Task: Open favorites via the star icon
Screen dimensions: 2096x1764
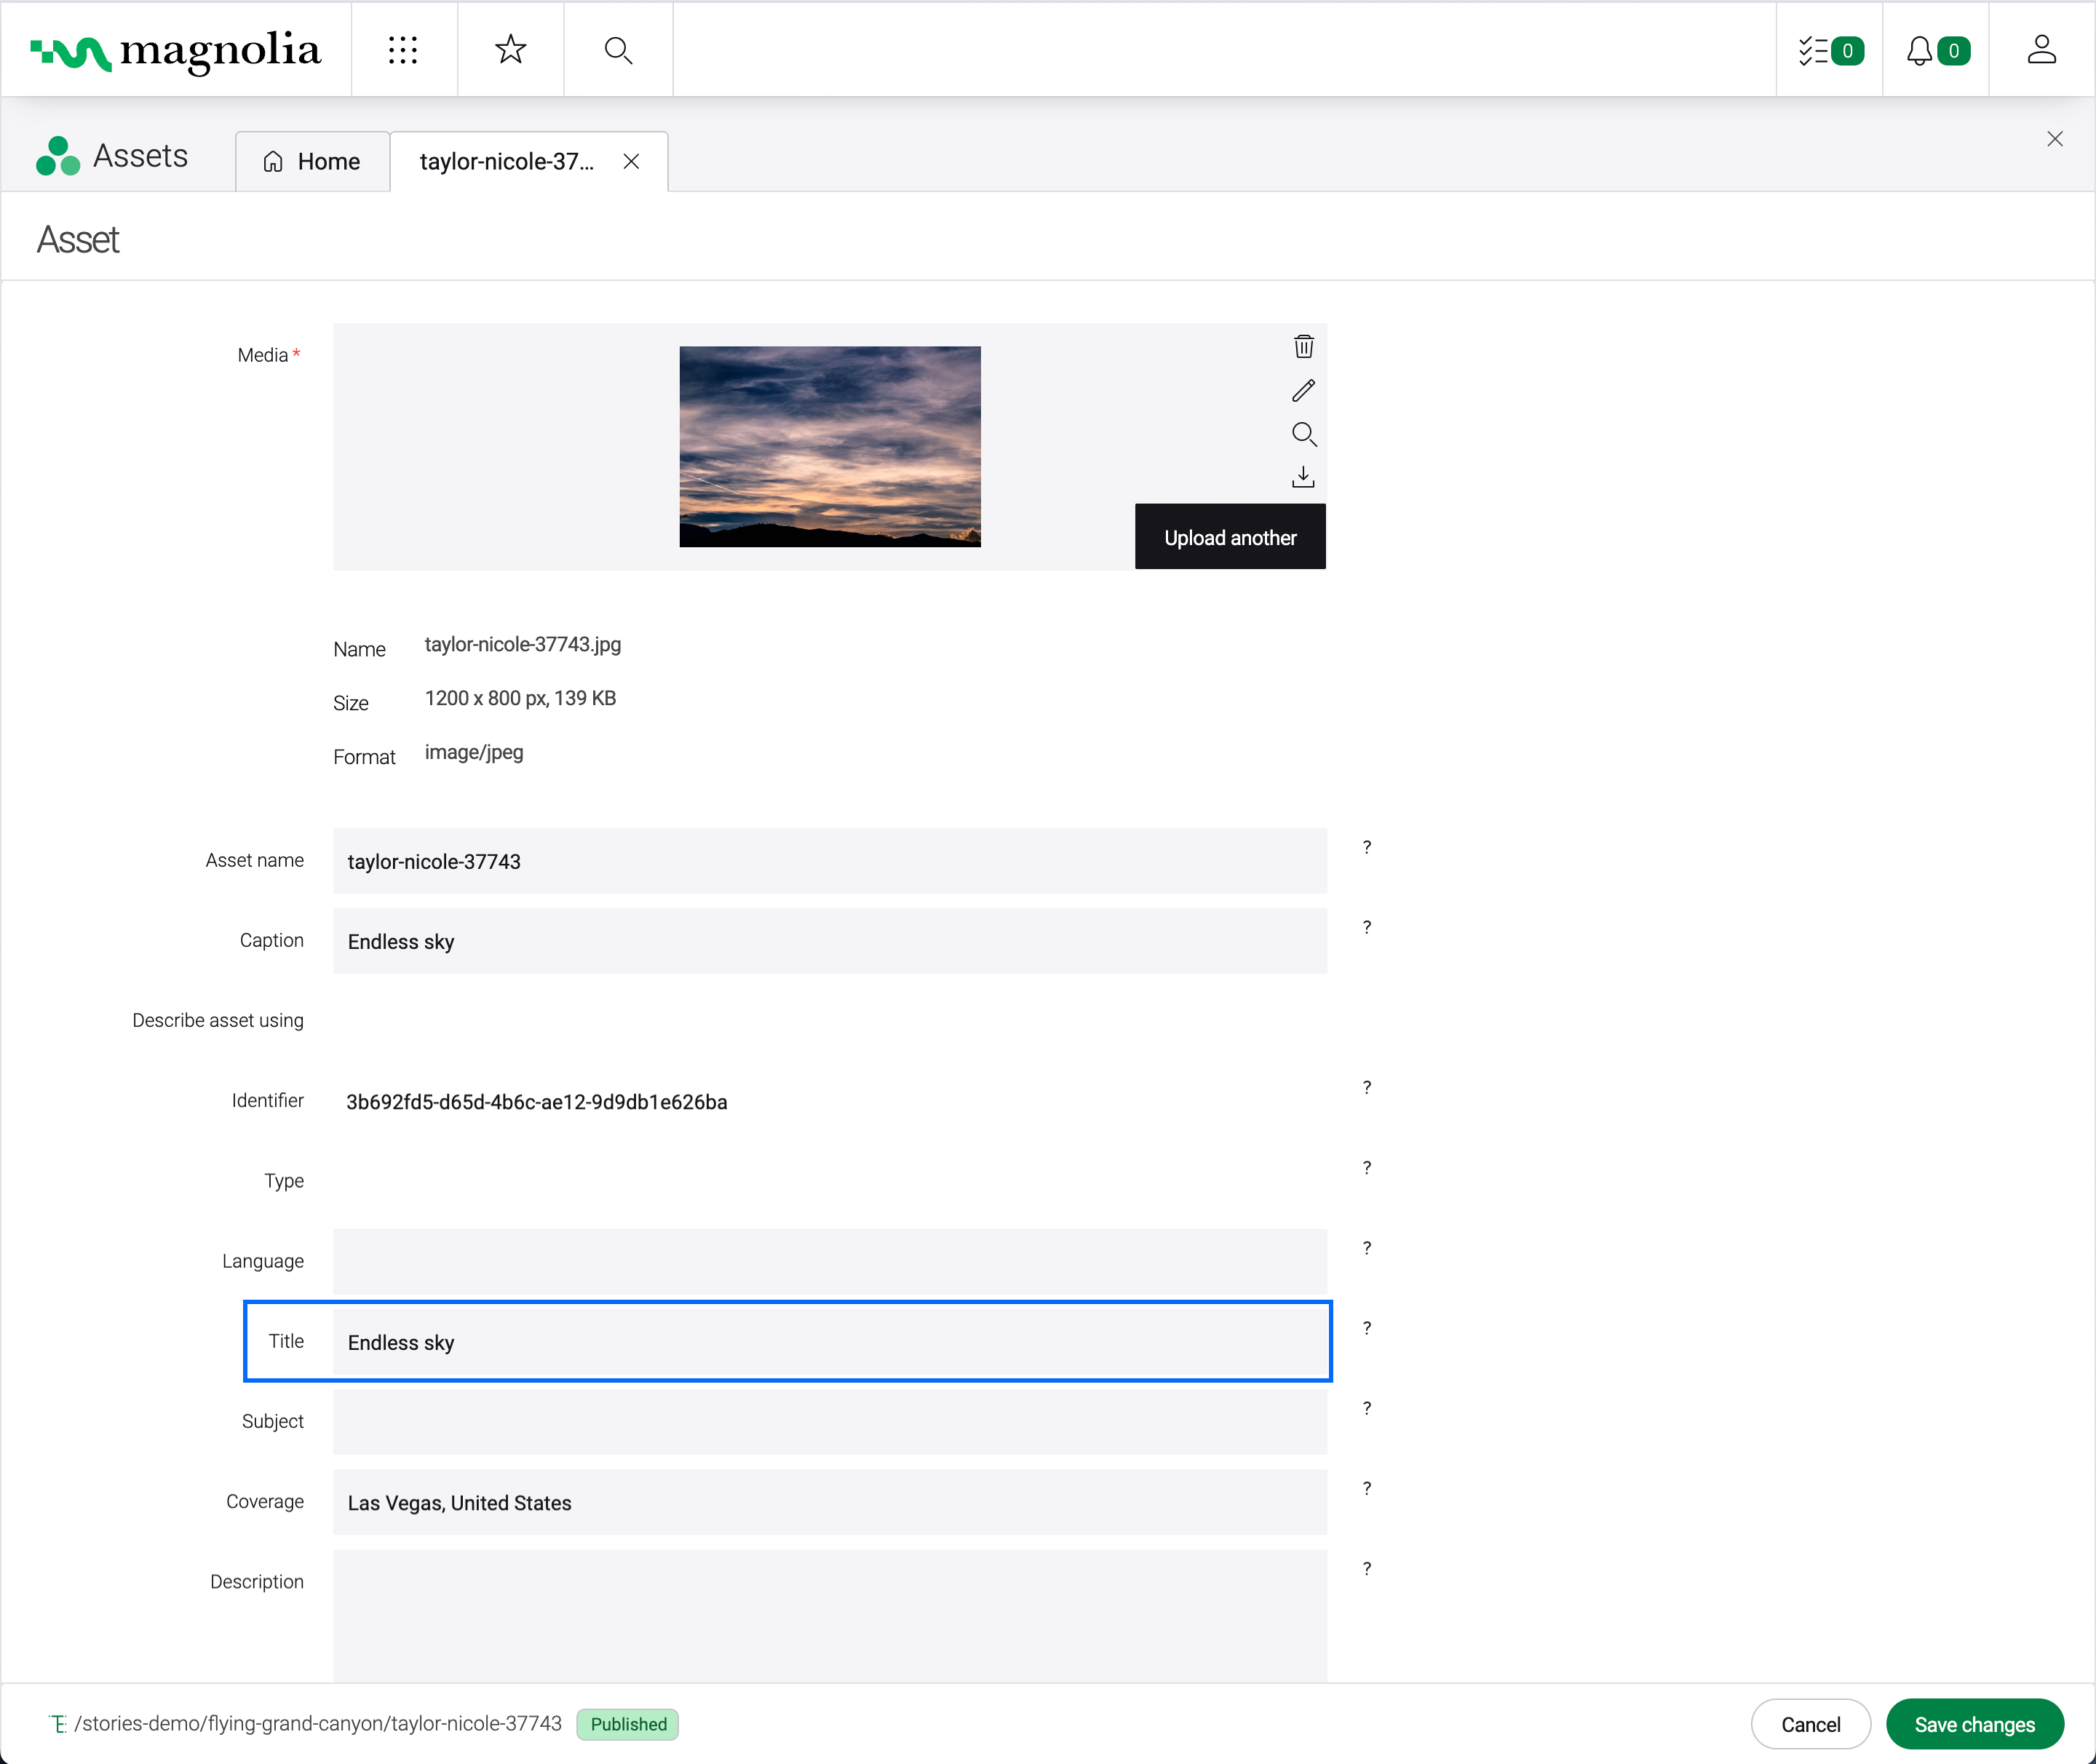Action: [511, 50]
